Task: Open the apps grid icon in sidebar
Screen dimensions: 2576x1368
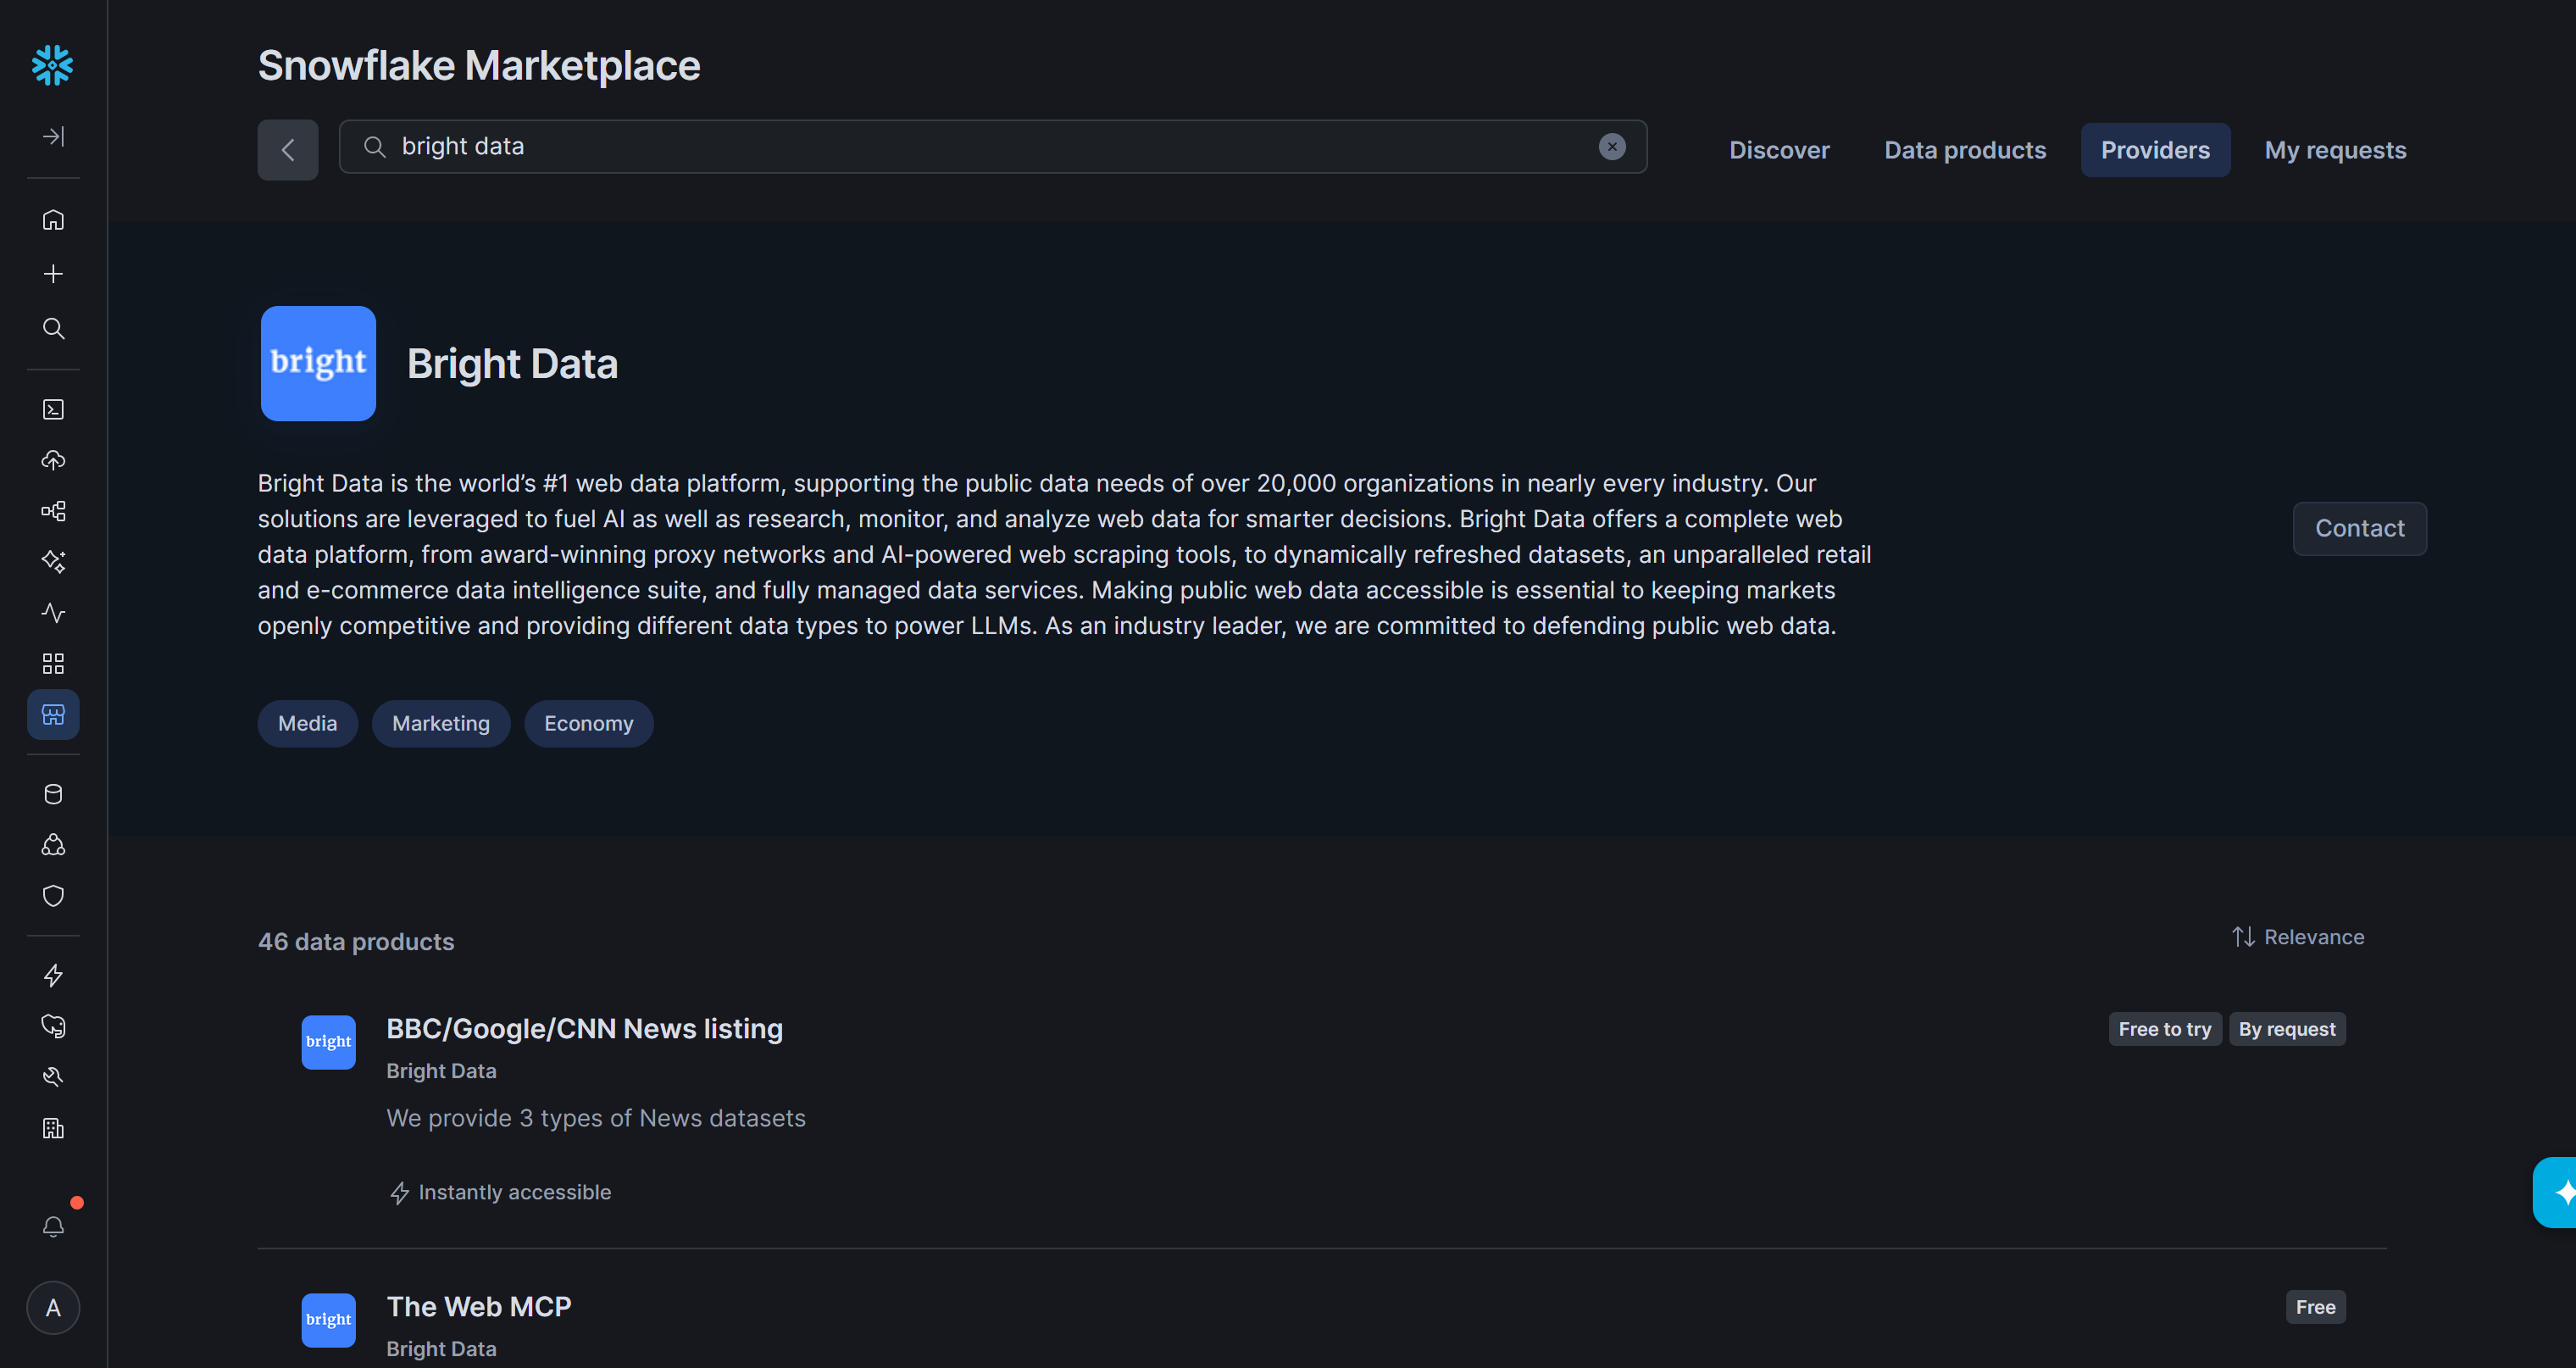Action: pyautogui.click(x=53, y=664)
